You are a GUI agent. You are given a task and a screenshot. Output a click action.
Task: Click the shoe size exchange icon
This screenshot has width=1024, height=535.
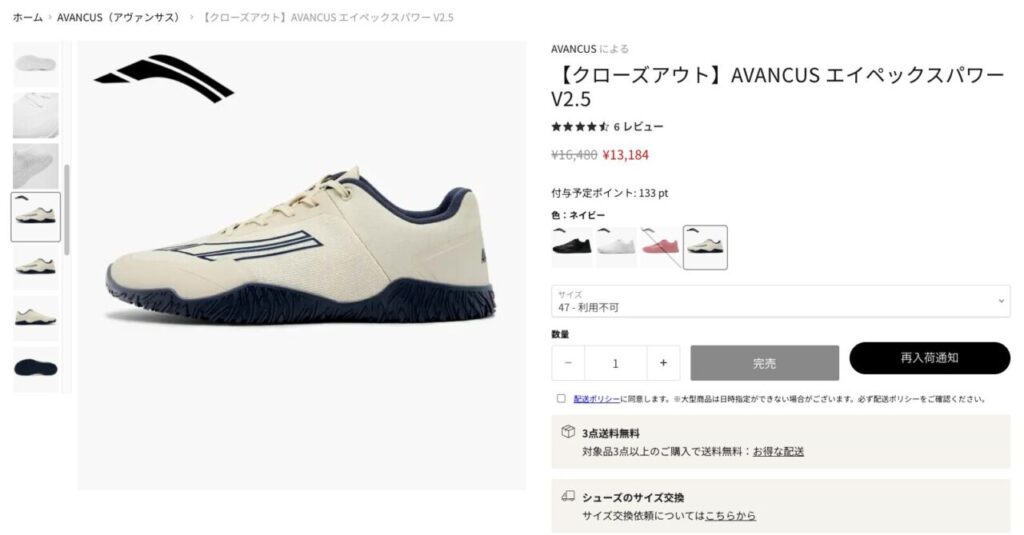click(568, 496)
